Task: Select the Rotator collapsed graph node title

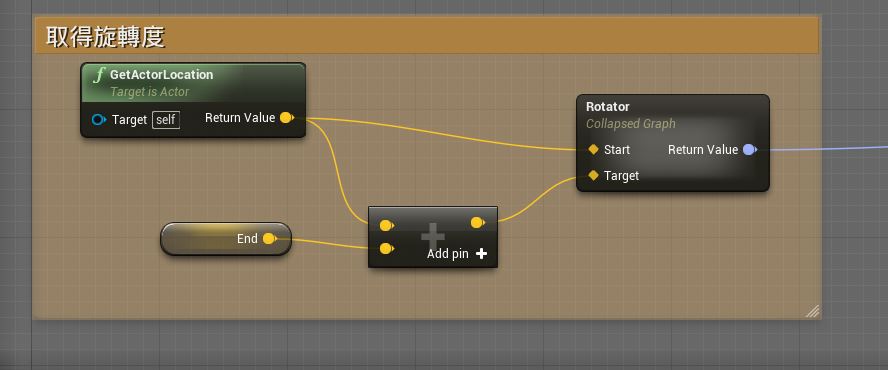Action: point(608,107)
